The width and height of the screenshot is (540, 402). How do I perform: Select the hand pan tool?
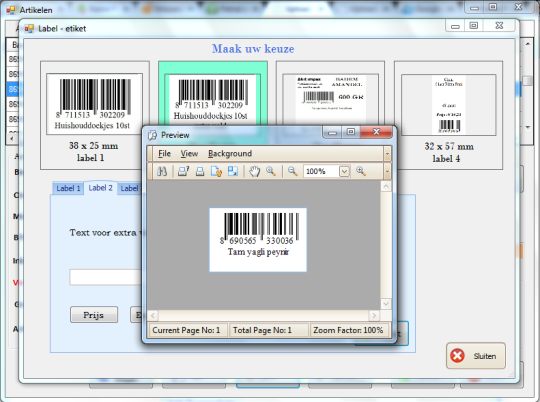click(x=254, y=171)
